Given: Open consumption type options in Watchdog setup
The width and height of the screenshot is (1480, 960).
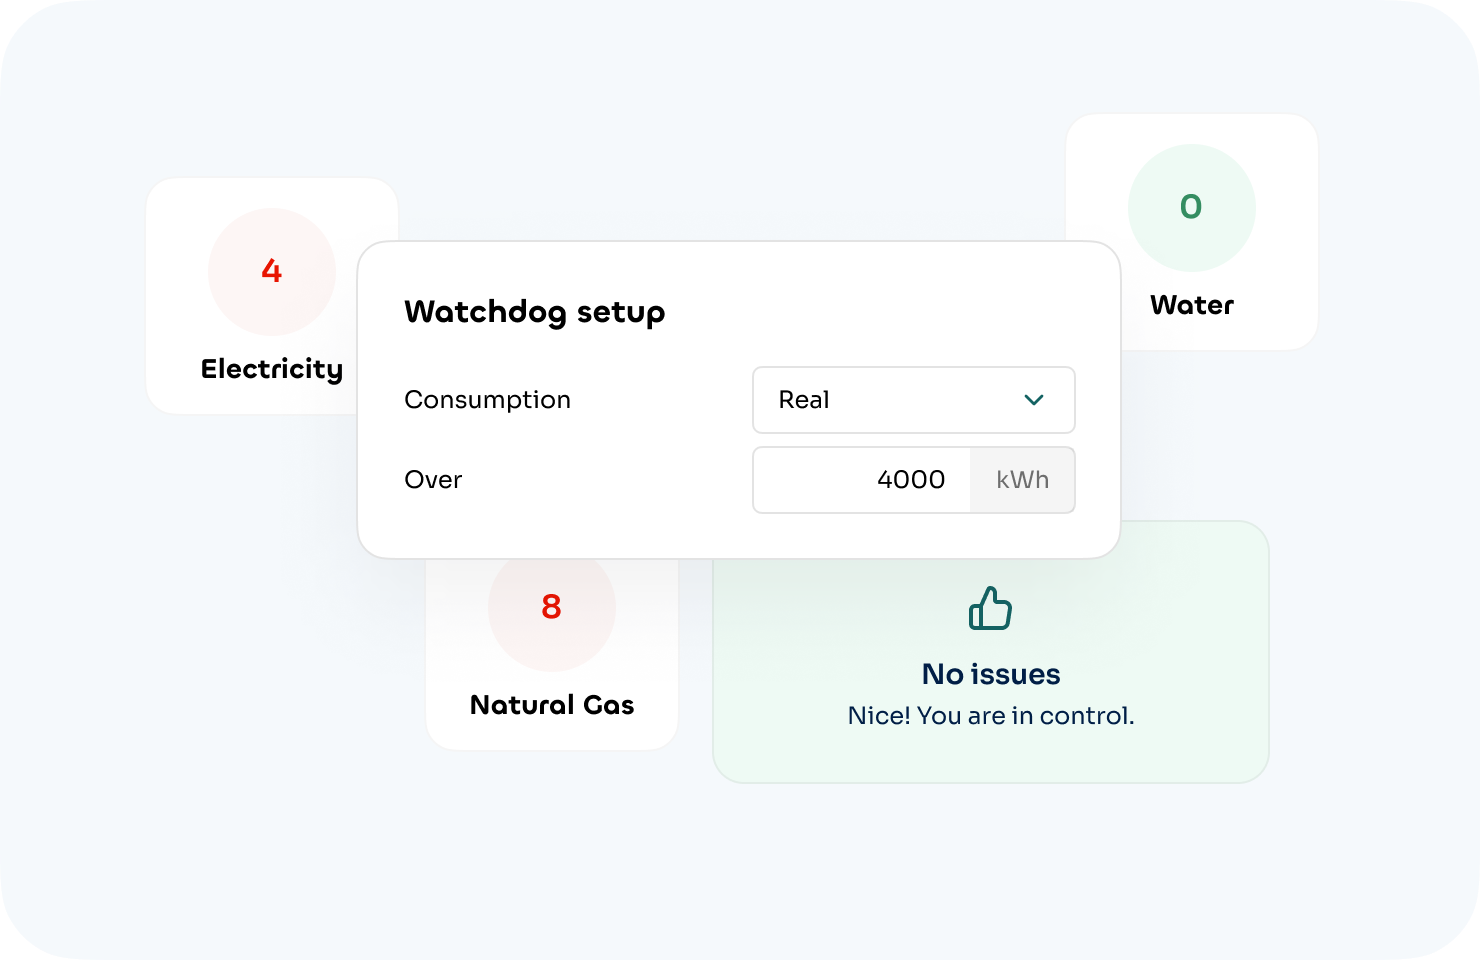Looking at the screenshot, I should (913, 400).
